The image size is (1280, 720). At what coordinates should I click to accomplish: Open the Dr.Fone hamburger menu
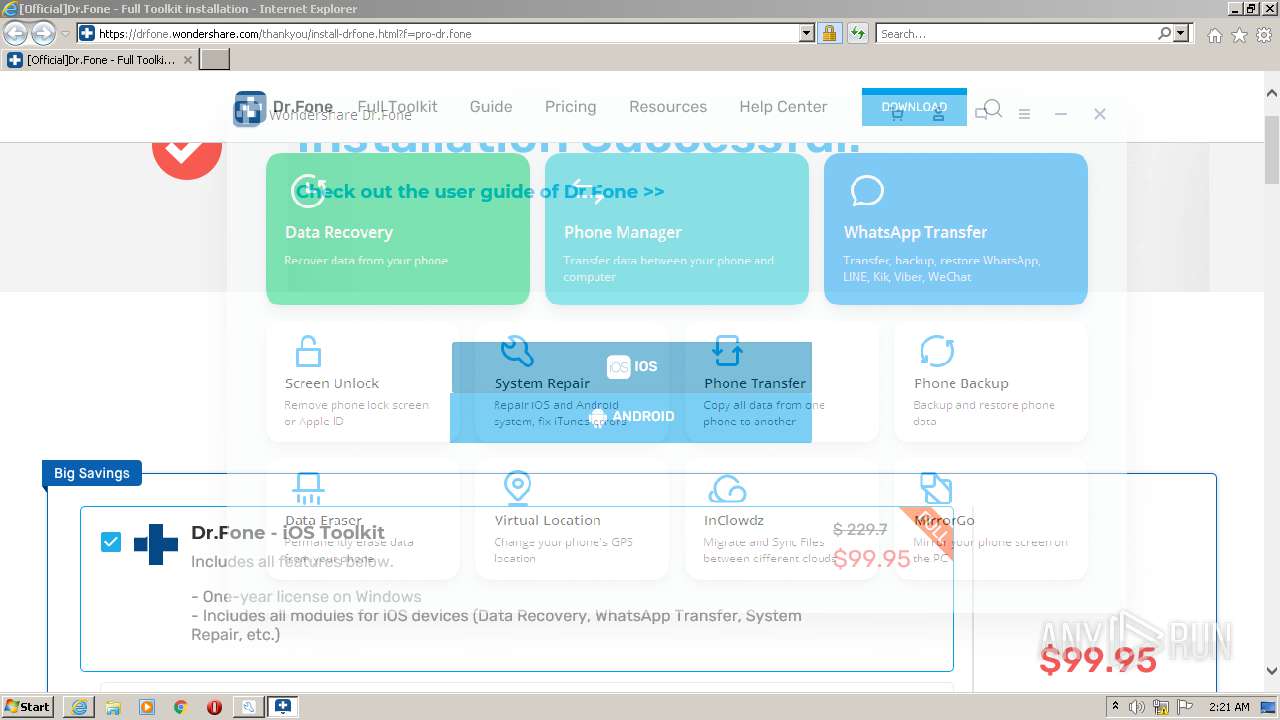pyautogui.click(x=1024, y=114)
